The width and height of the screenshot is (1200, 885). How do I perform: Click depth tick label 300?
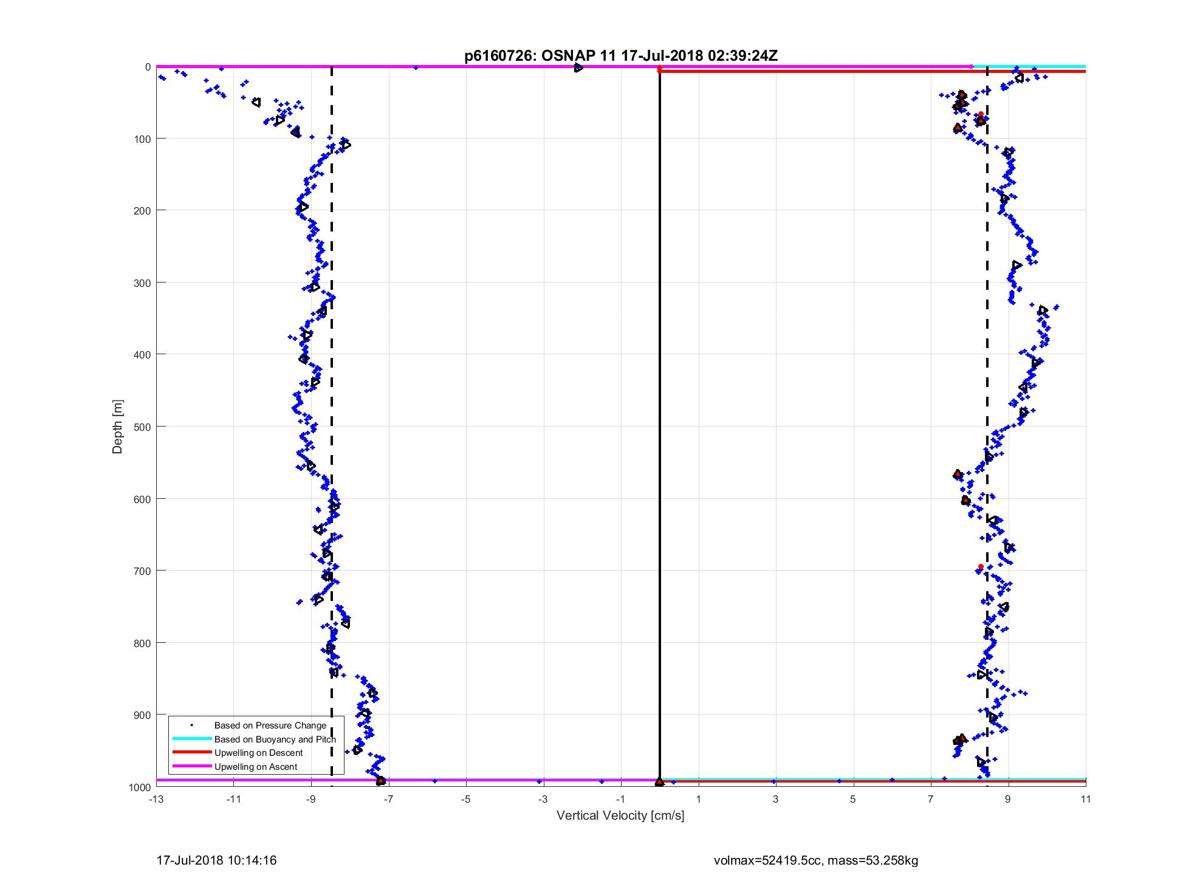[141, 282]
